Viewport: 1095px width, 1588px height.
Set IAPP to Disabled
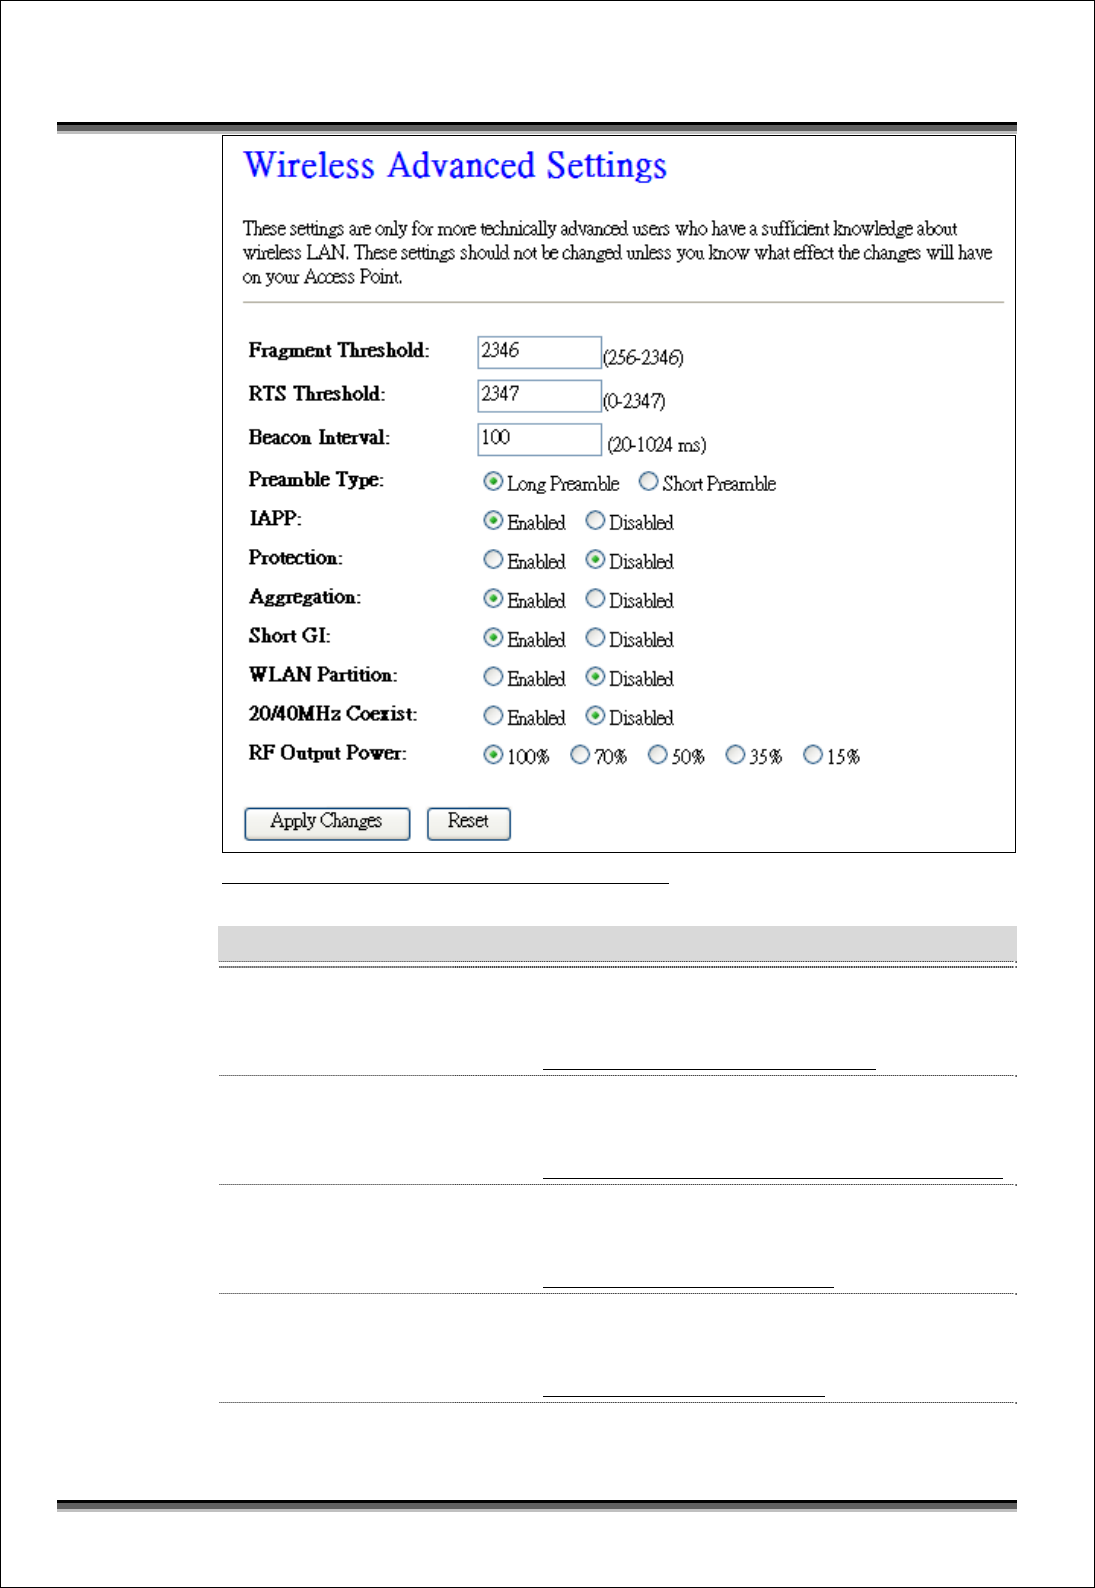(x=595, y=521)
